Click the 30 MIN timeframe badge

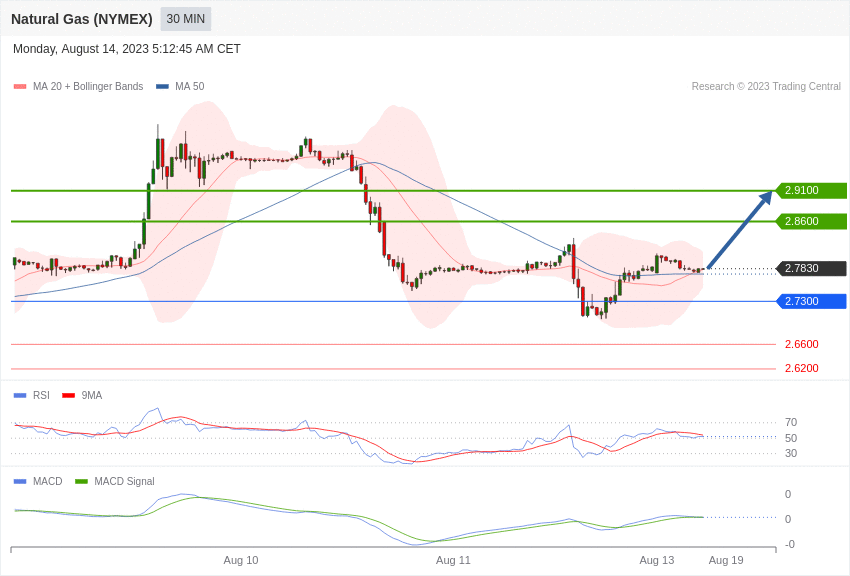point(185,19)
